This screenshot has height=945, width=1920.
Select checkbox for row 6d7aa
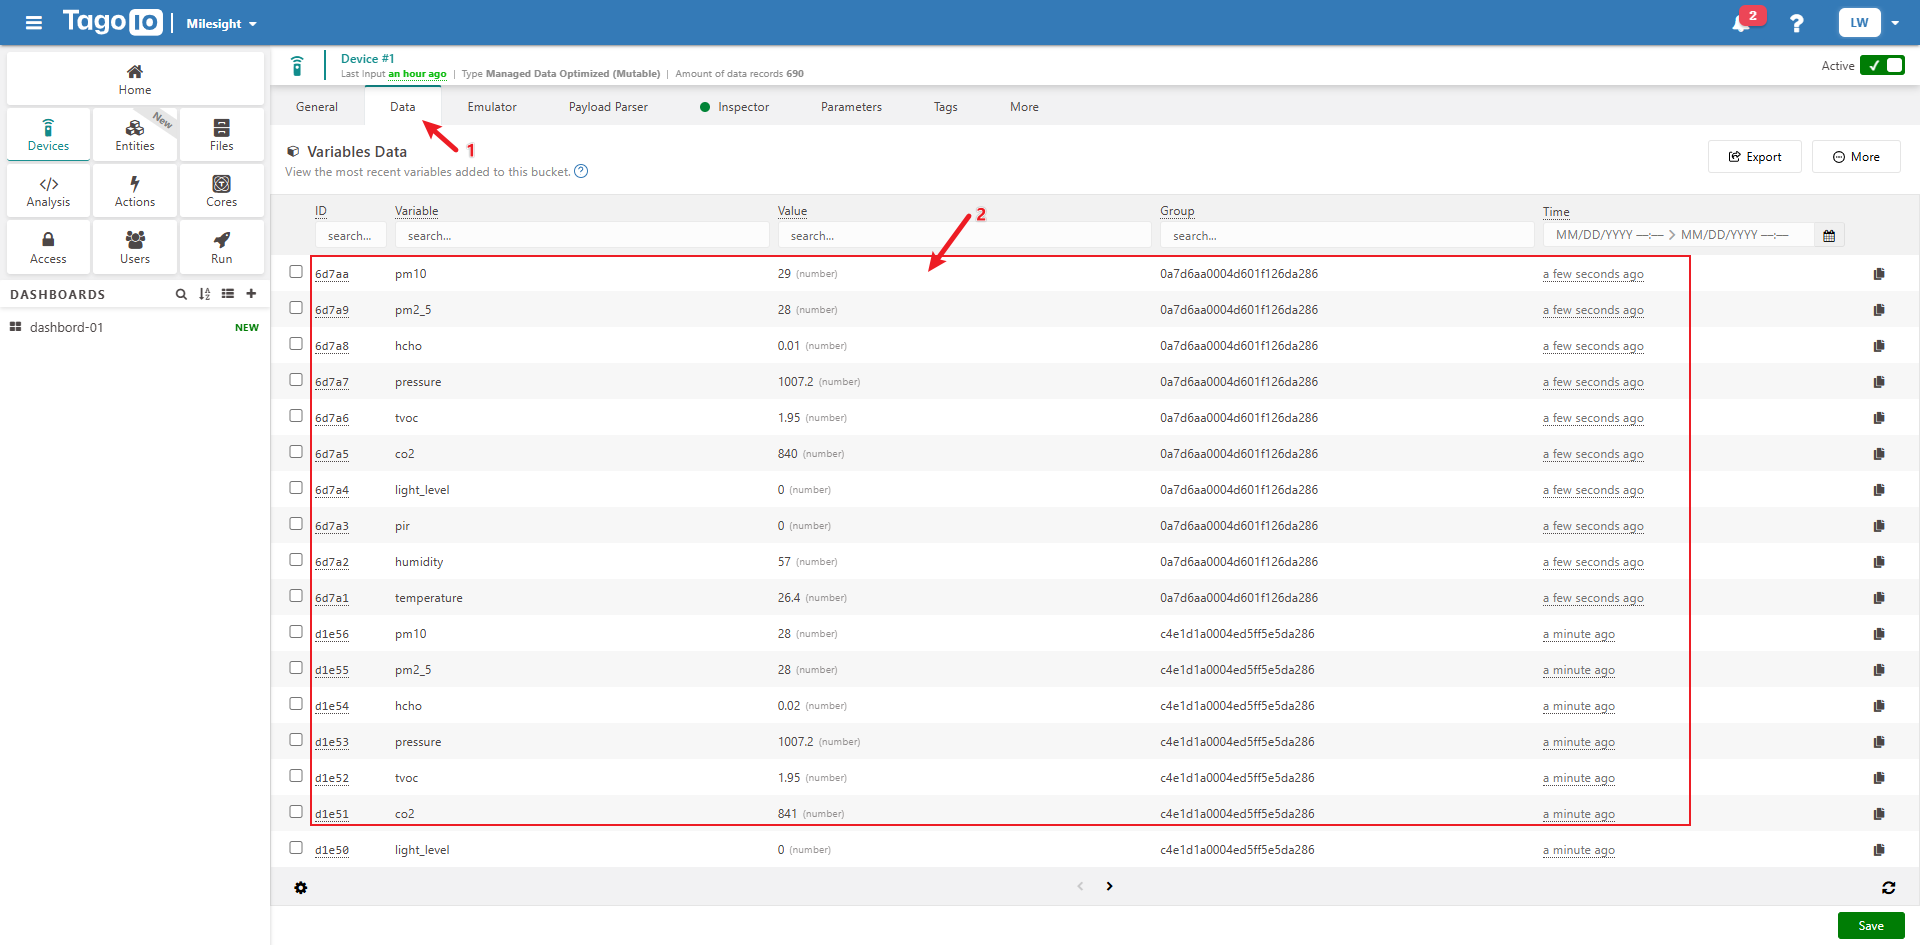(296, 272)
